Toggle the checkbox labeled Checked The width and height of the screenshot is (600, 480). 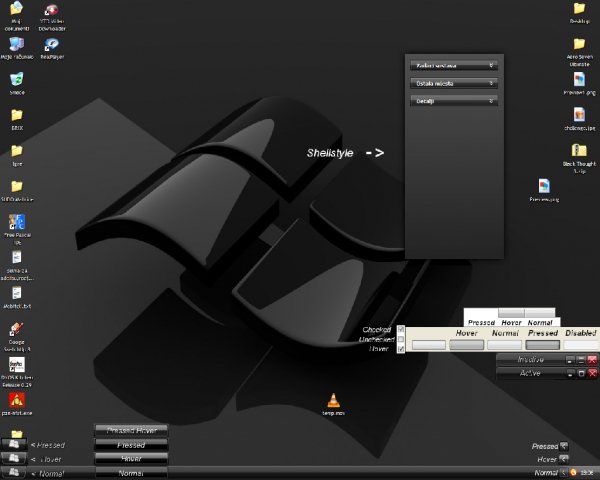pyautogui.click(x=401, y=329)
